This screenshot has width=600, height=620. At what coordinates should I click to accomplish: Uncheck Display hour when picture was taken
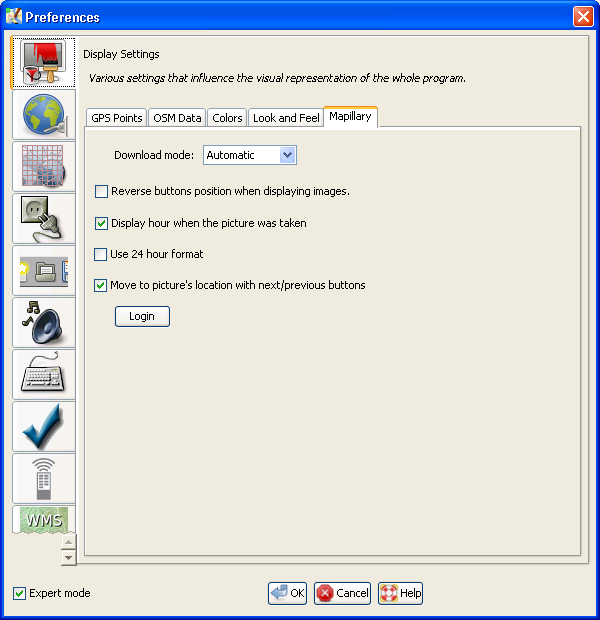[x=101, y=224]
